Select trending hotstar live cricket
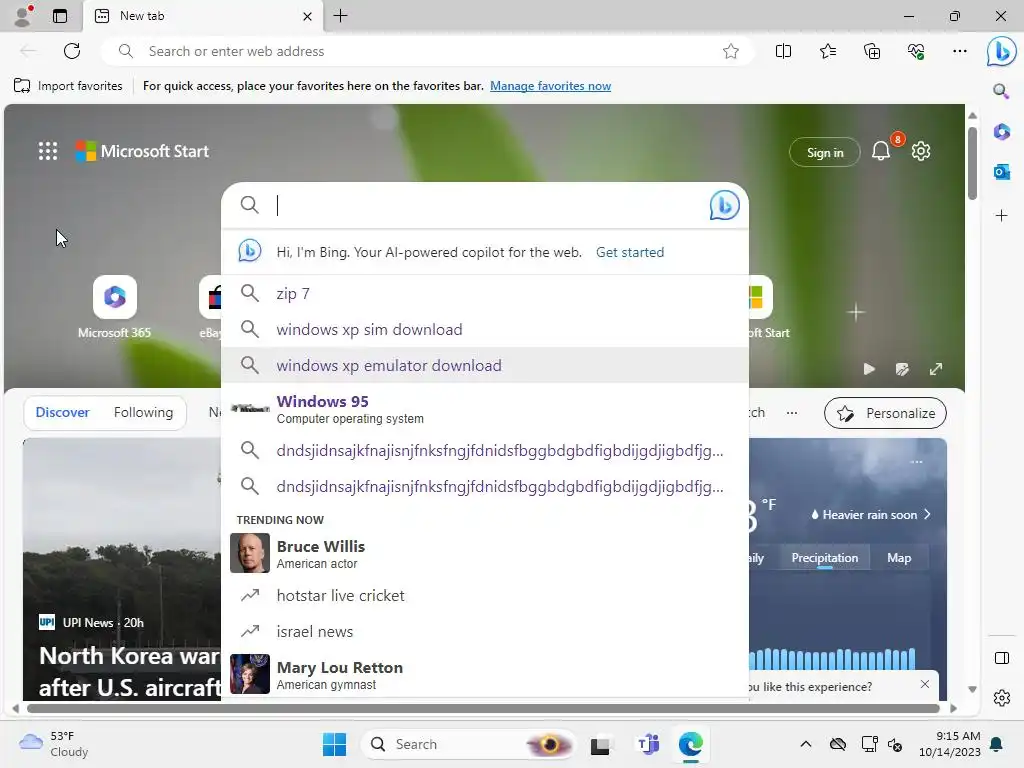Image resolution: width=1024 pixels, height=768 pixels. point(485,596)
